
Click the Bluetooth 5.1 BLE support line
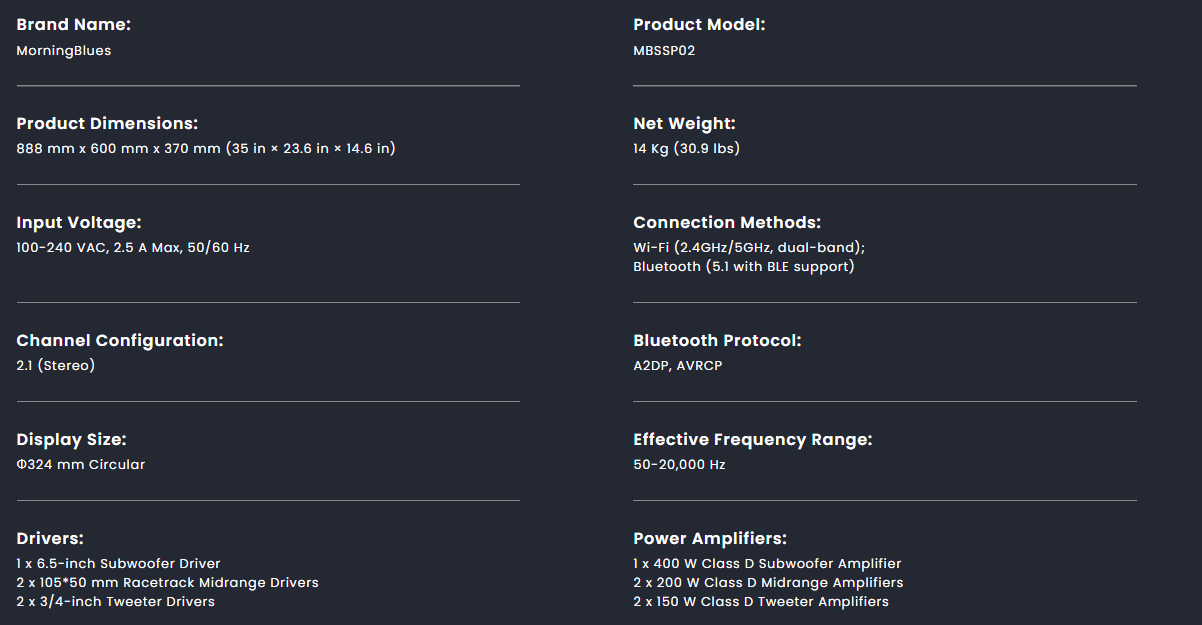pos(744,267)
